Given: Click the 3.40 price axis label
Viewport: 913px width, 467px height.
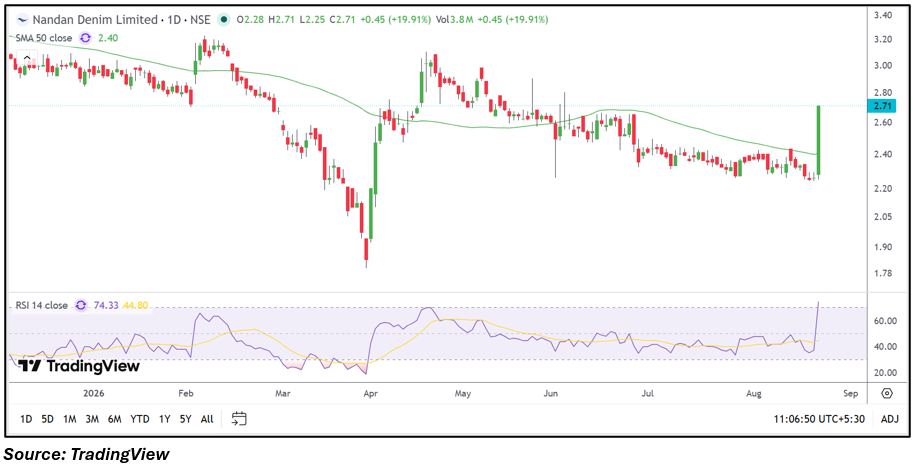Looking at the screenshot, I should pyautogui.click(x=884, y=16).
